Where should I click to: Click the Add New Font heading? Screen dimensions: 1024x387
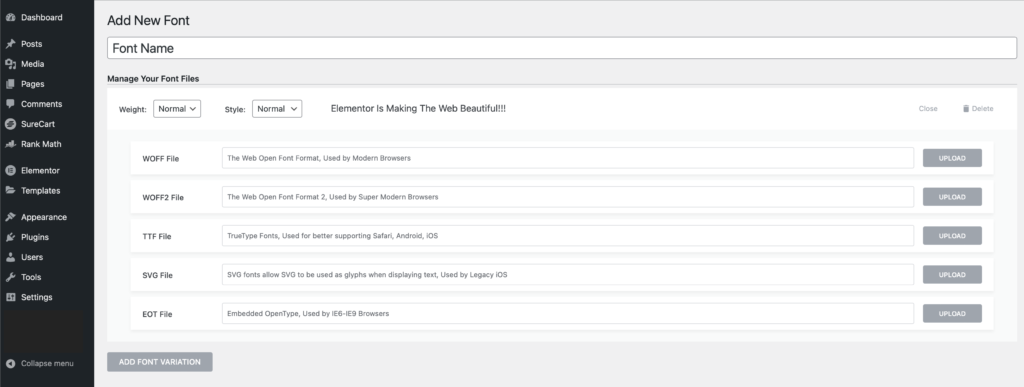point(148,20)
